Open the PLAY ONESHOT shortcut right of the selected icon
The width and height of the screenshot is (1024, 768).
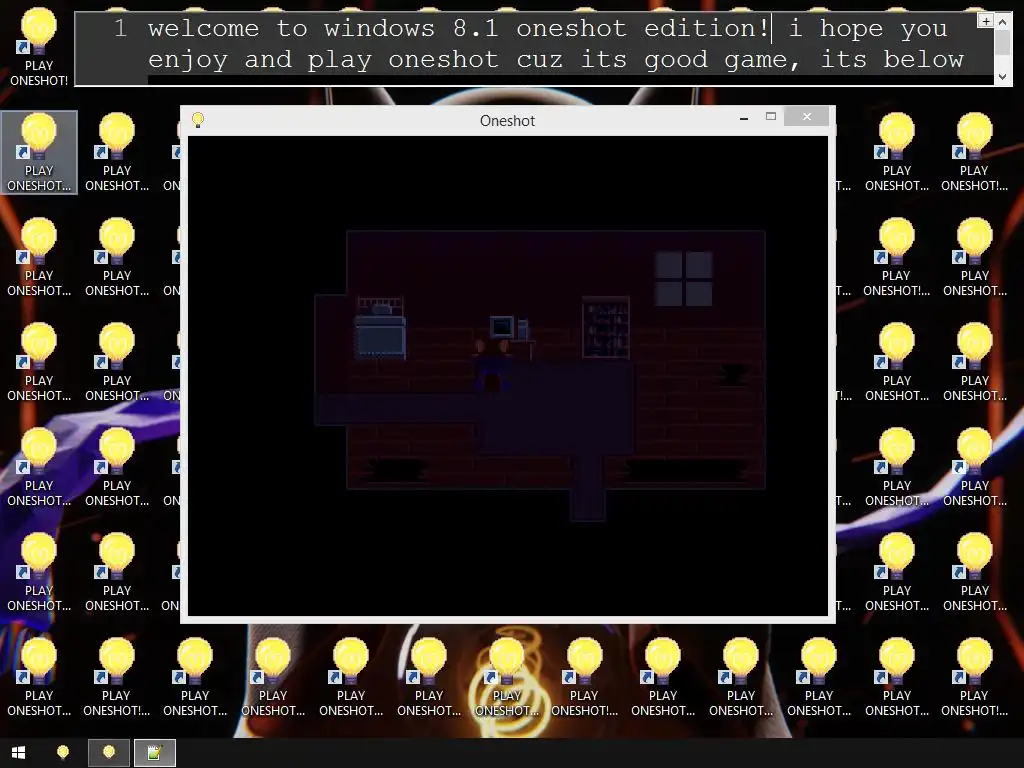click(117, 152)
